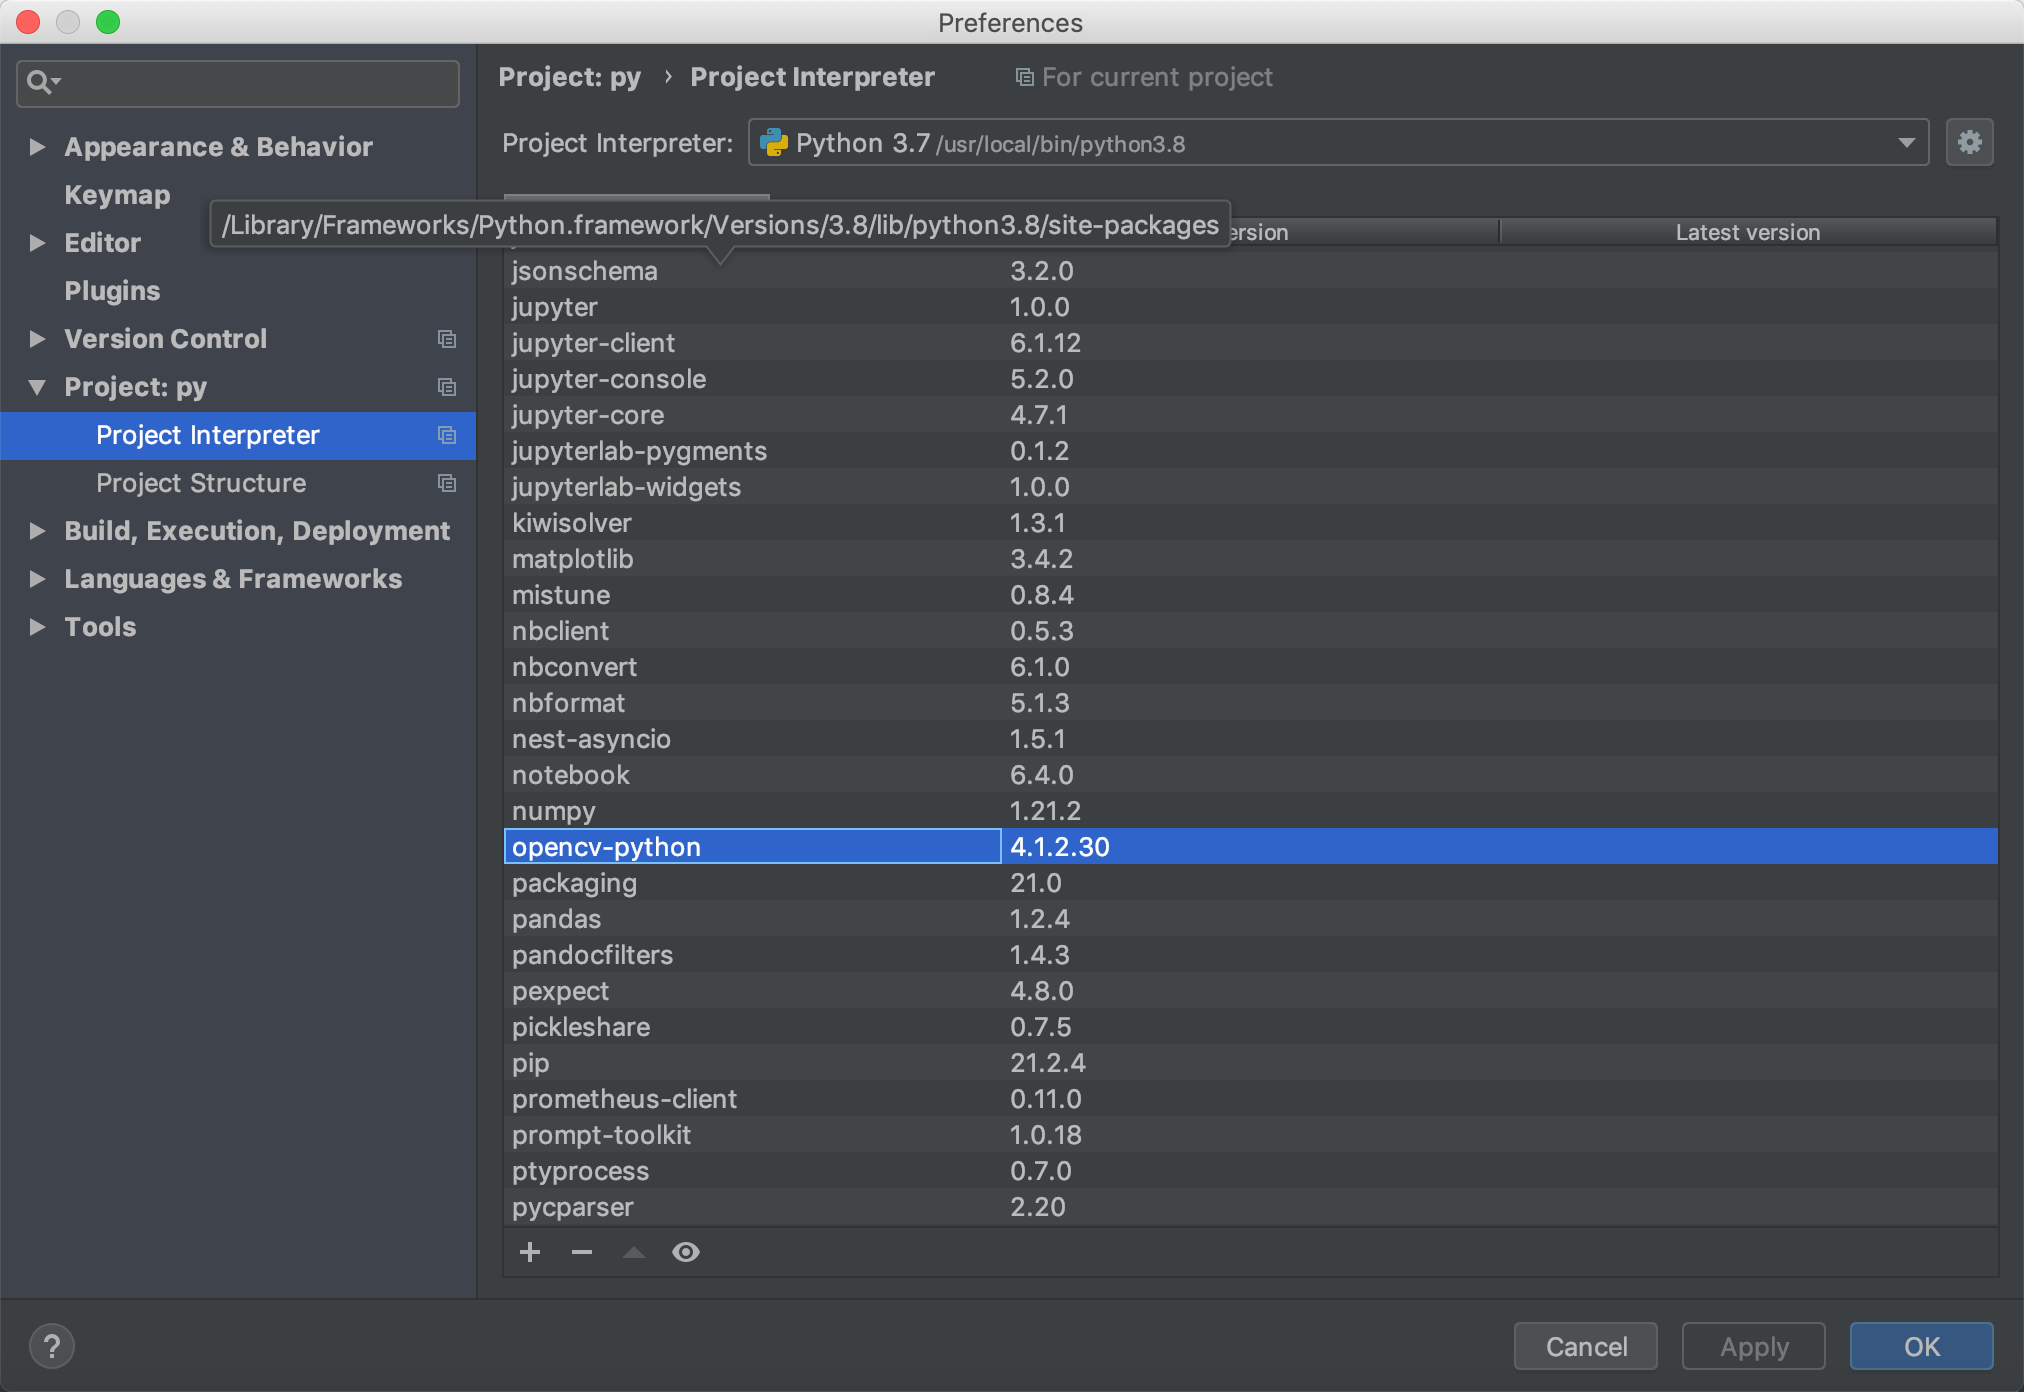Expand the Tools section
The image size is (2024, 1392).
(37, 627)
